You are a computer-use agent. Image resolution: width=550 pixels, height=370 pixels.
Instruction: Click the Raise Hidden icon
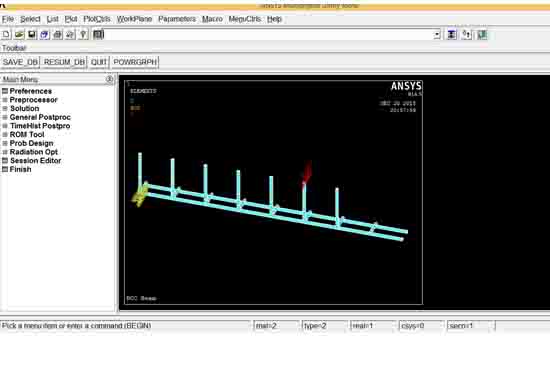coord(451,34)
